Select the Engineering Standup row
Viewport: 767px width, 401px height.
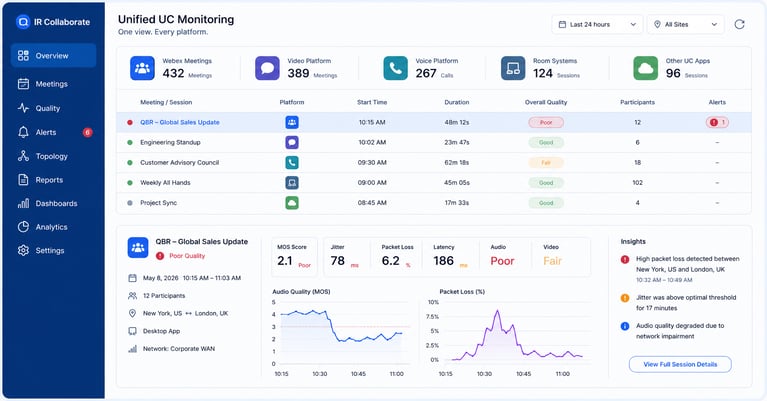pyautogui.click(x=433, y=142)
